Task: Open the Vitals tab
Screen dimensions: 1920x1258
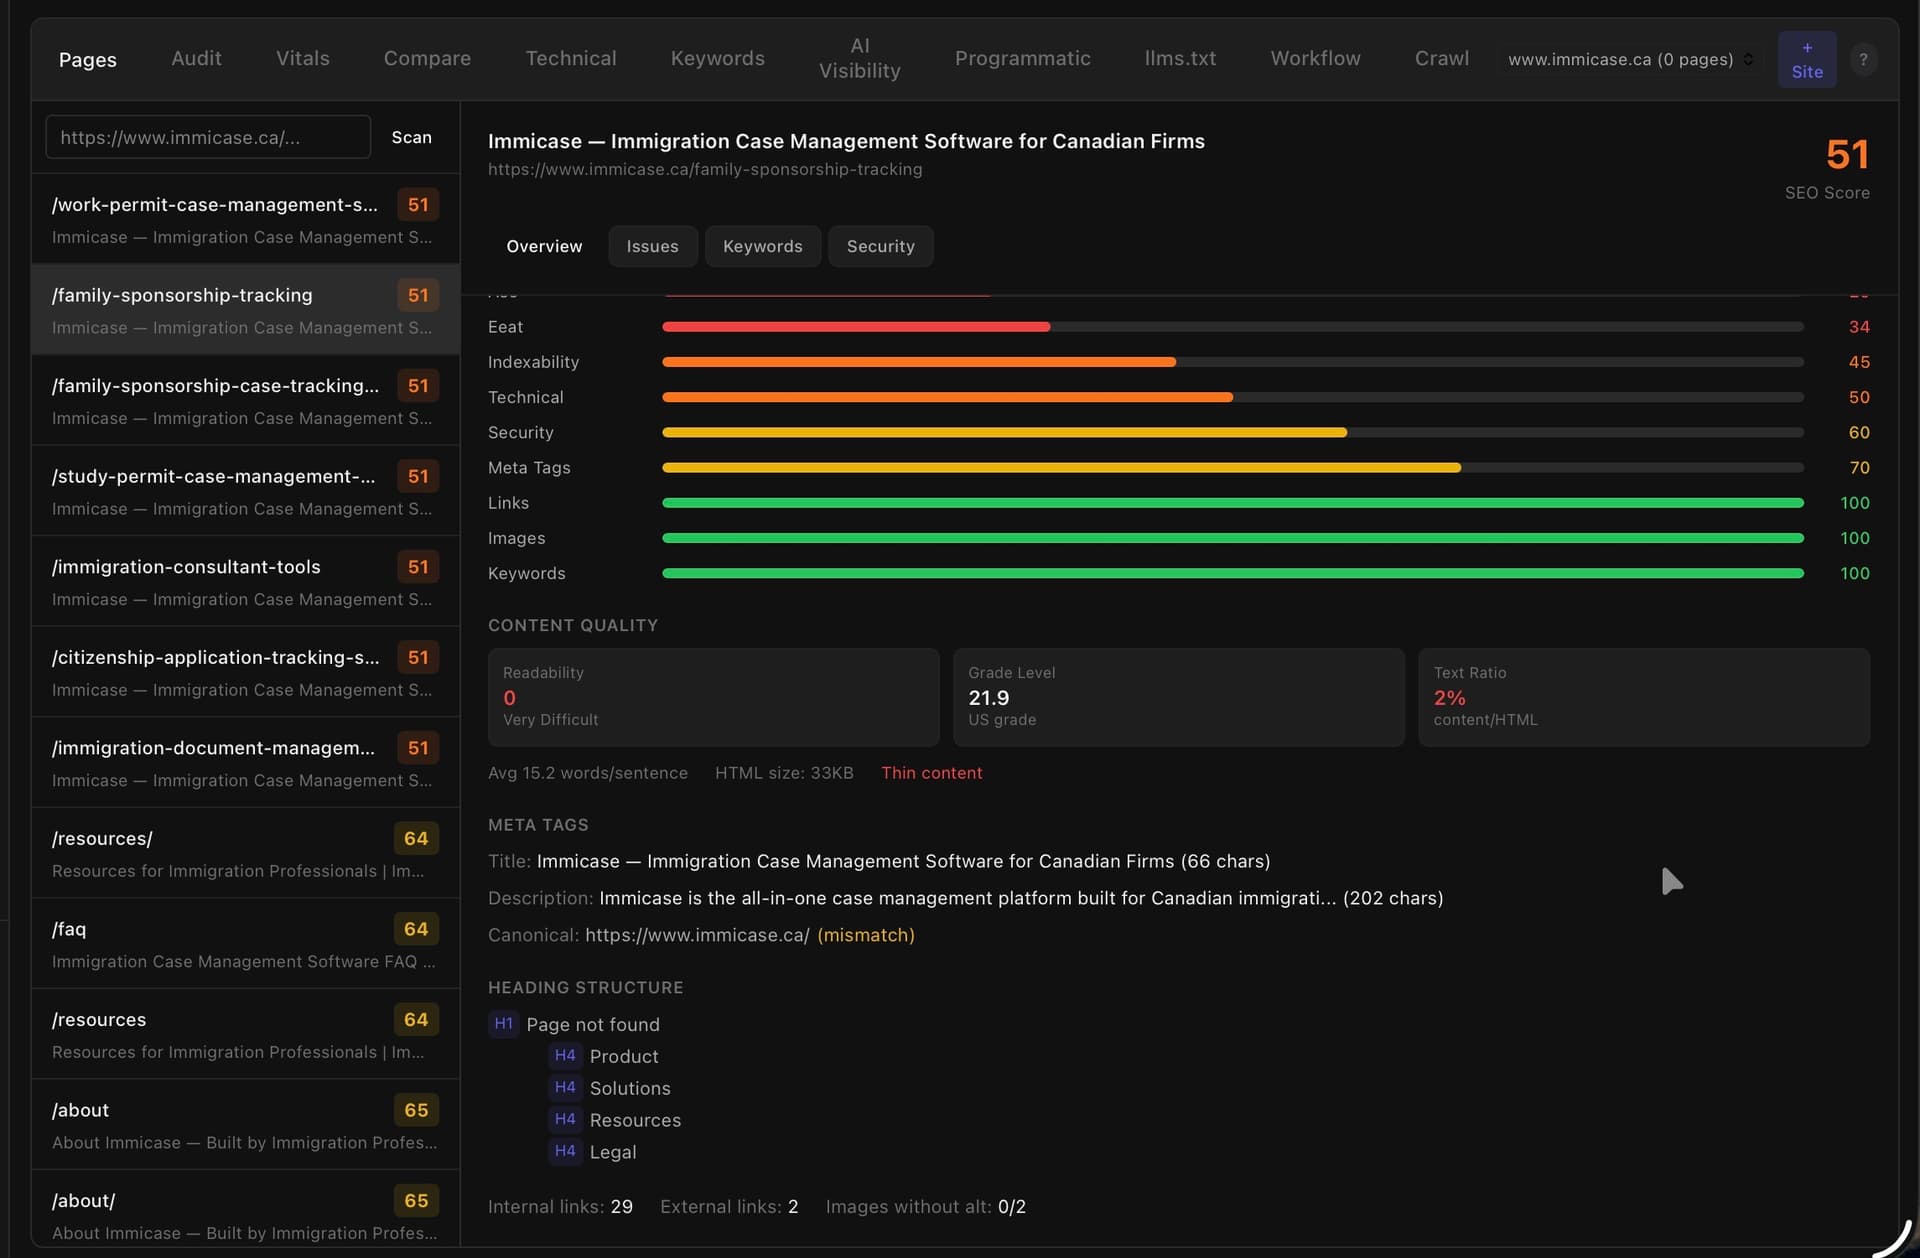Action: (x=303, y=58)
